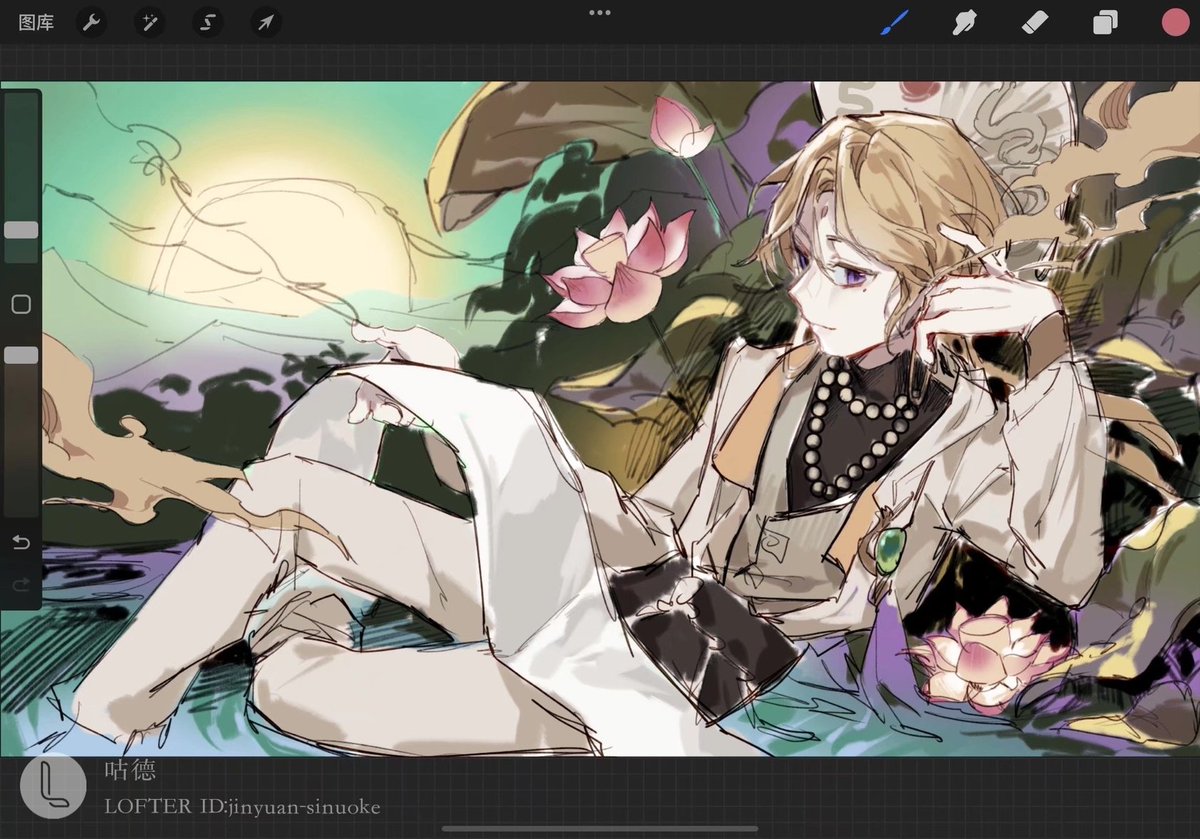Click the LOFTER logo circle
The width and height of the screenshot is (1200, 839).
coord(53,786)
